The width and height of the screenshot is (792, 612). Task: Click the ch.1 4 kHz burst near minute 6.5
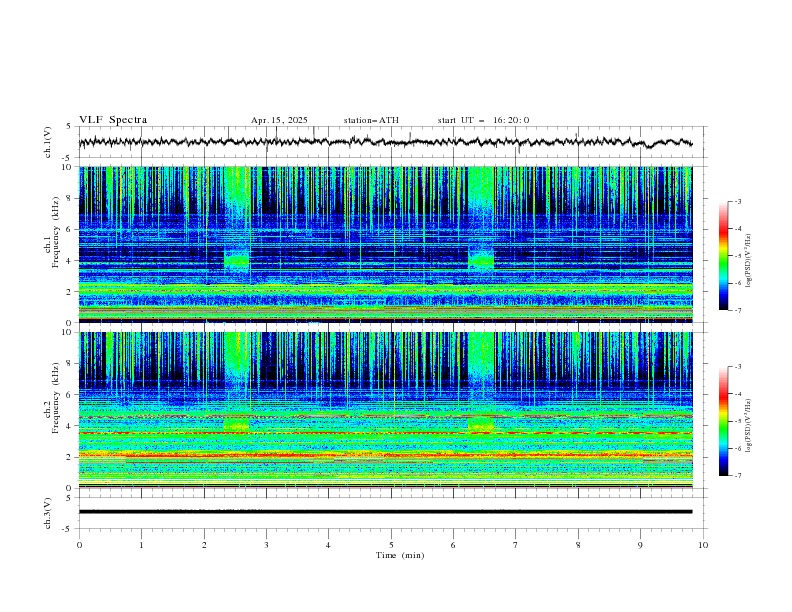coord(481,260)
